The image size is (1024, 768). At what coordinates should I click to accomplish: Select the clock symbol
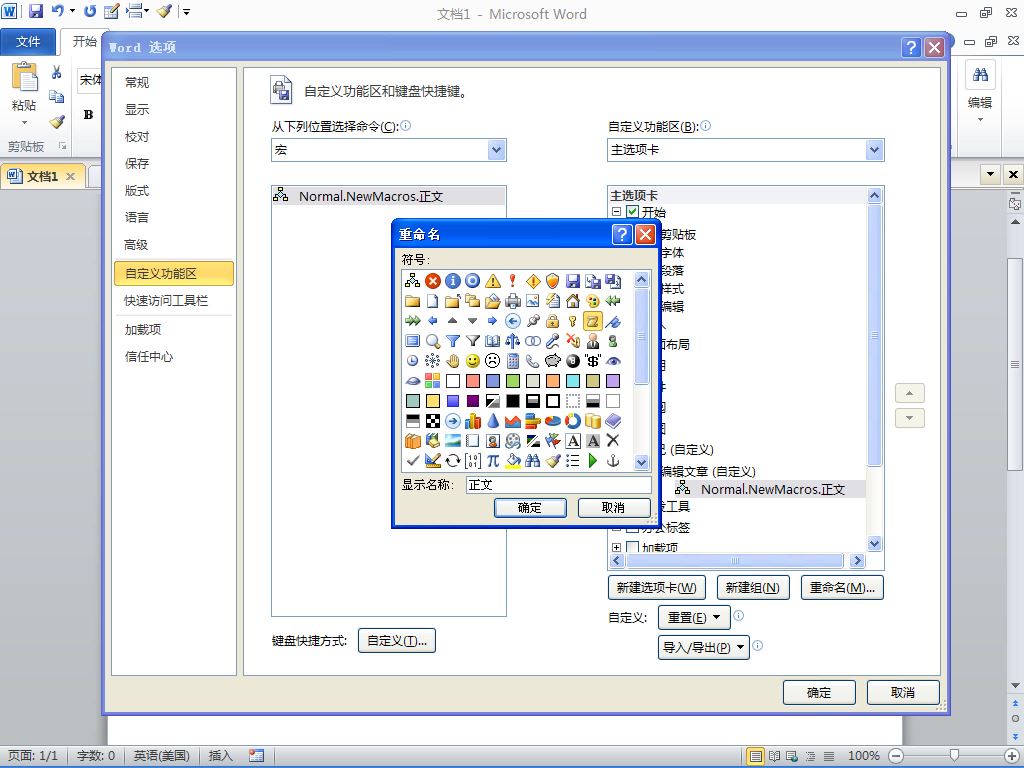(413, 361)
